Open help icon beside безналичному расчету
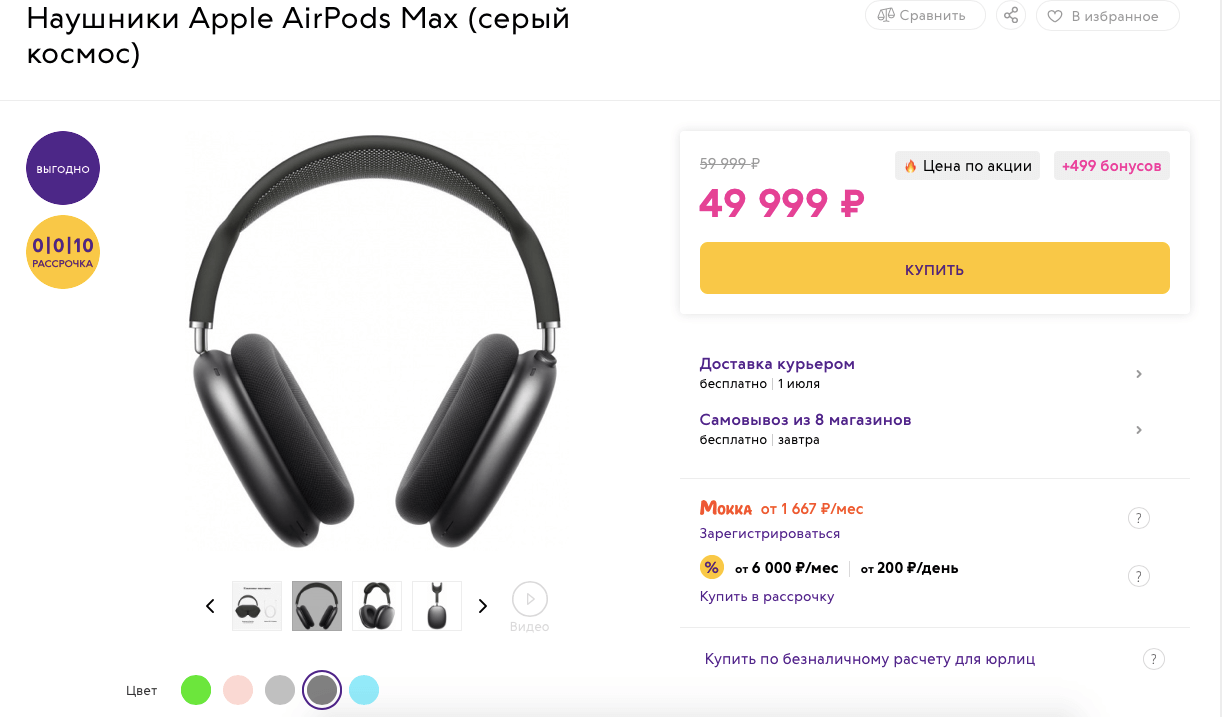1222x717 pixels. coord(1153,659)
